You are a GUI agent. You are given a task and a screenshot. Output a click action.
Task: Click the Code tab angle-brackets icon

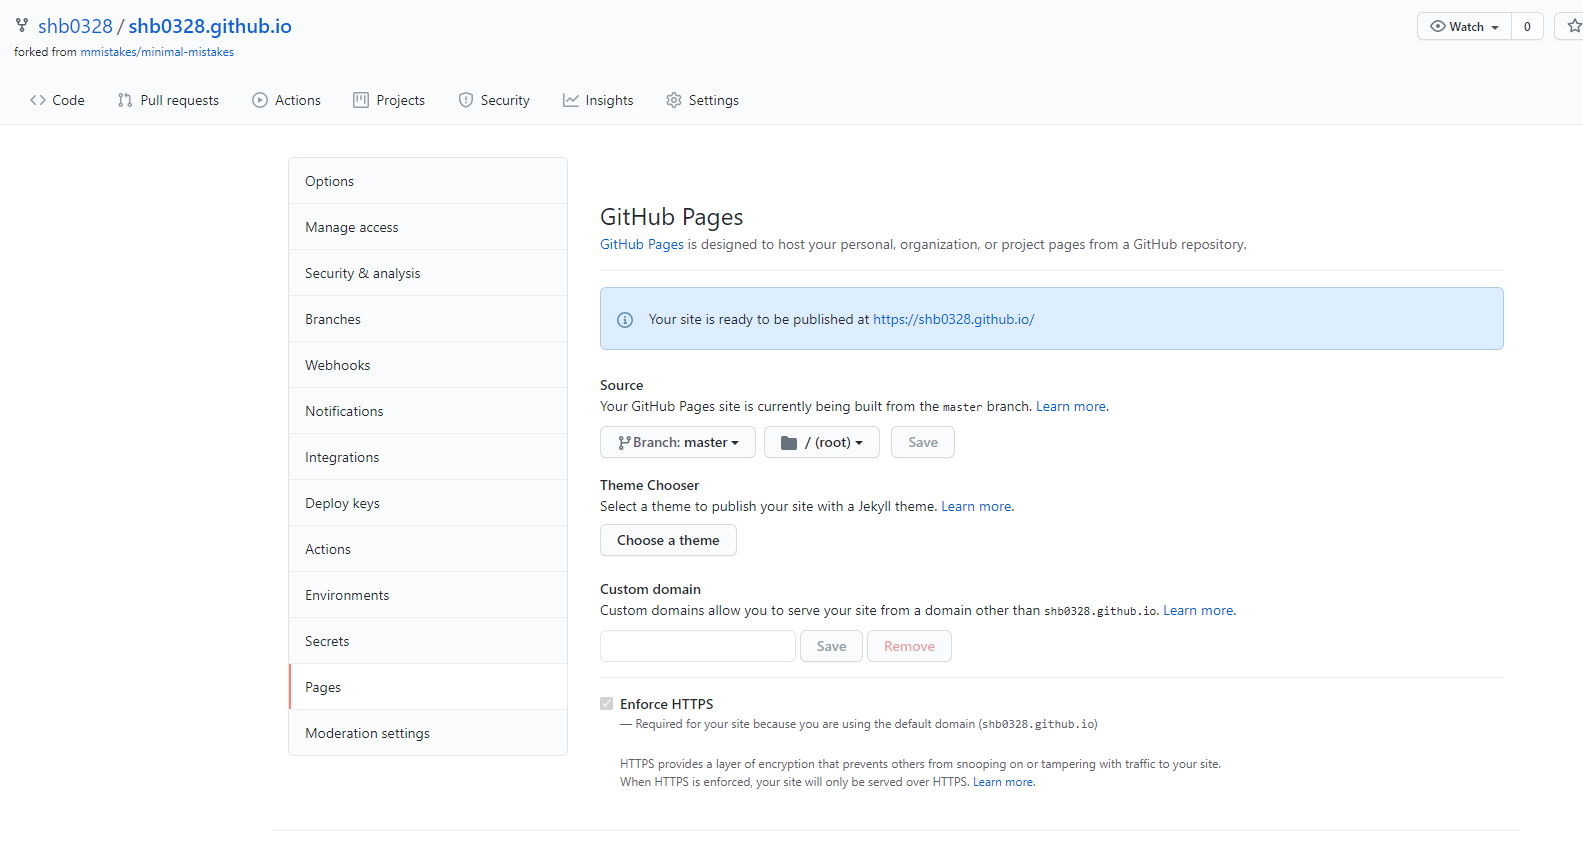[x=38, y=100]
